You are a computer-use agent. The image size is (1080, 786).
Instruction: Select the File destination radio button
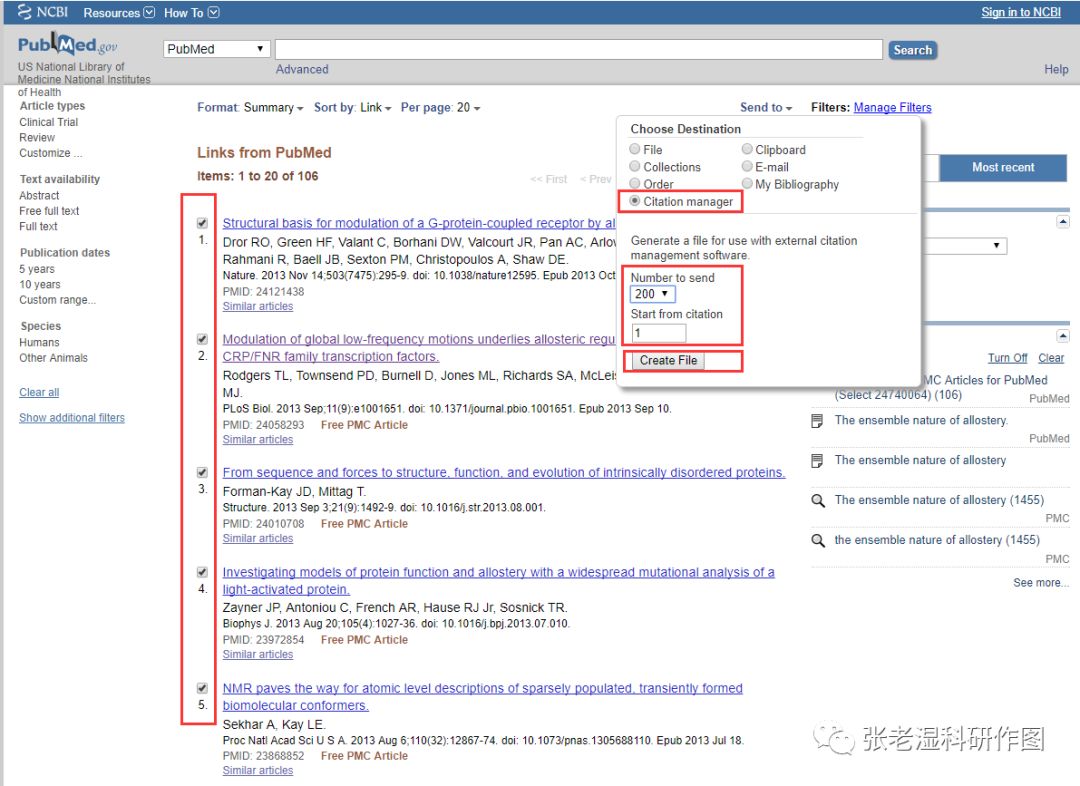point(634,149)
